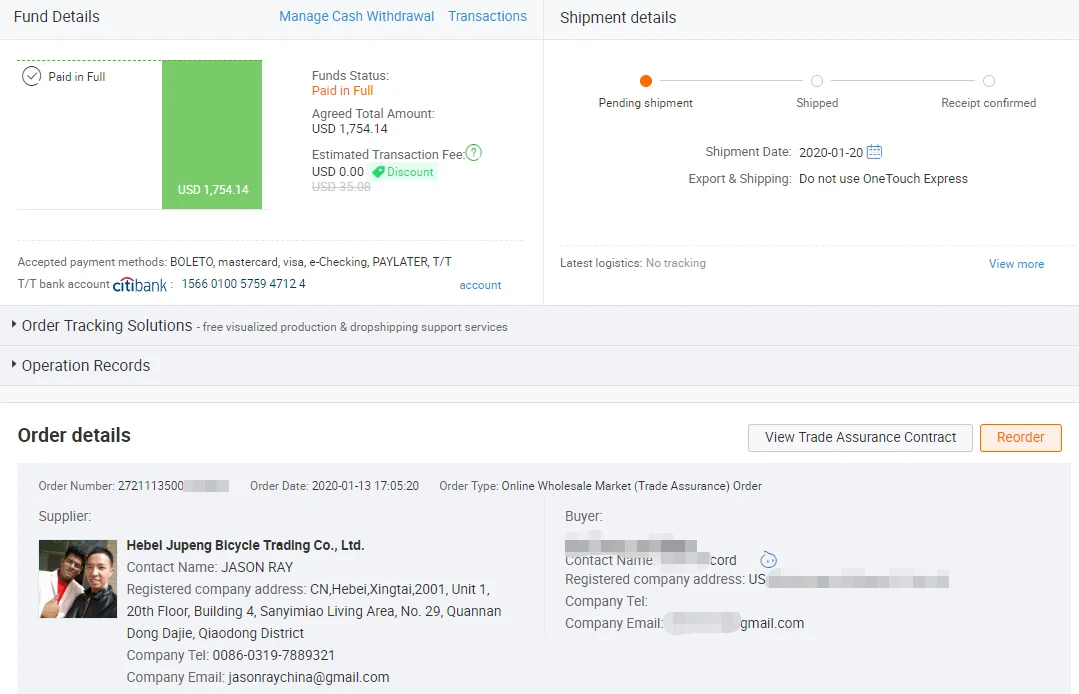Click the green Discount tag

pos(403,172)
